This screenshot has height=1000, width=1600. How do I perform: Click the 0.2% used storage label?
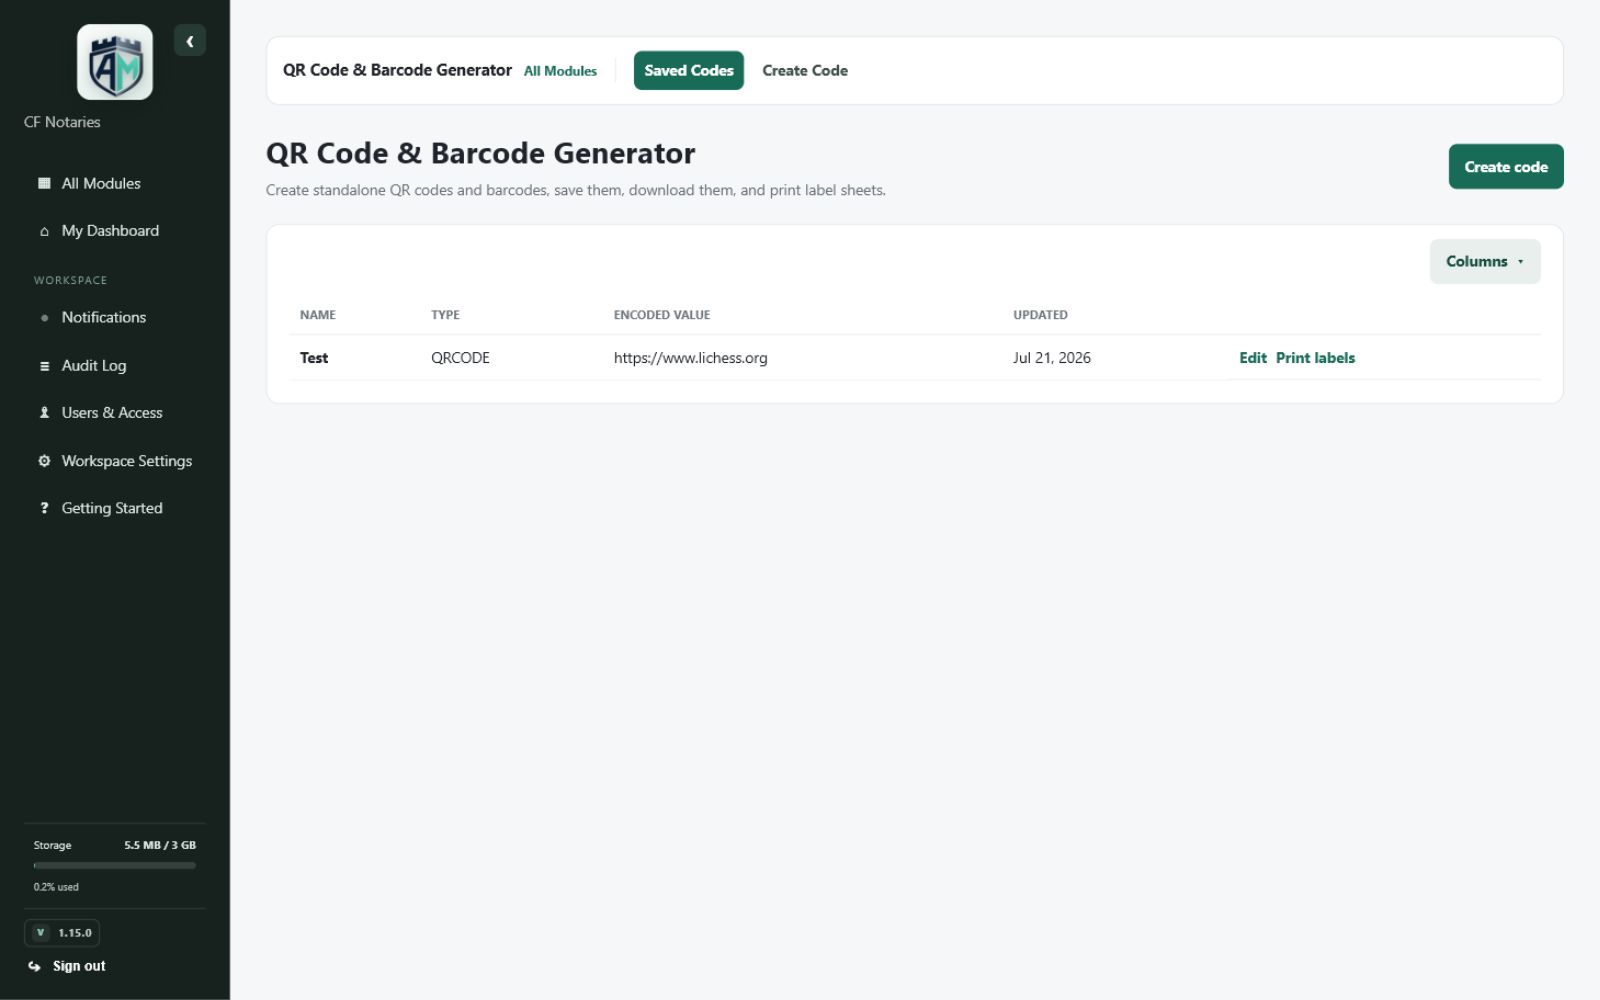(x=56, y=887)
